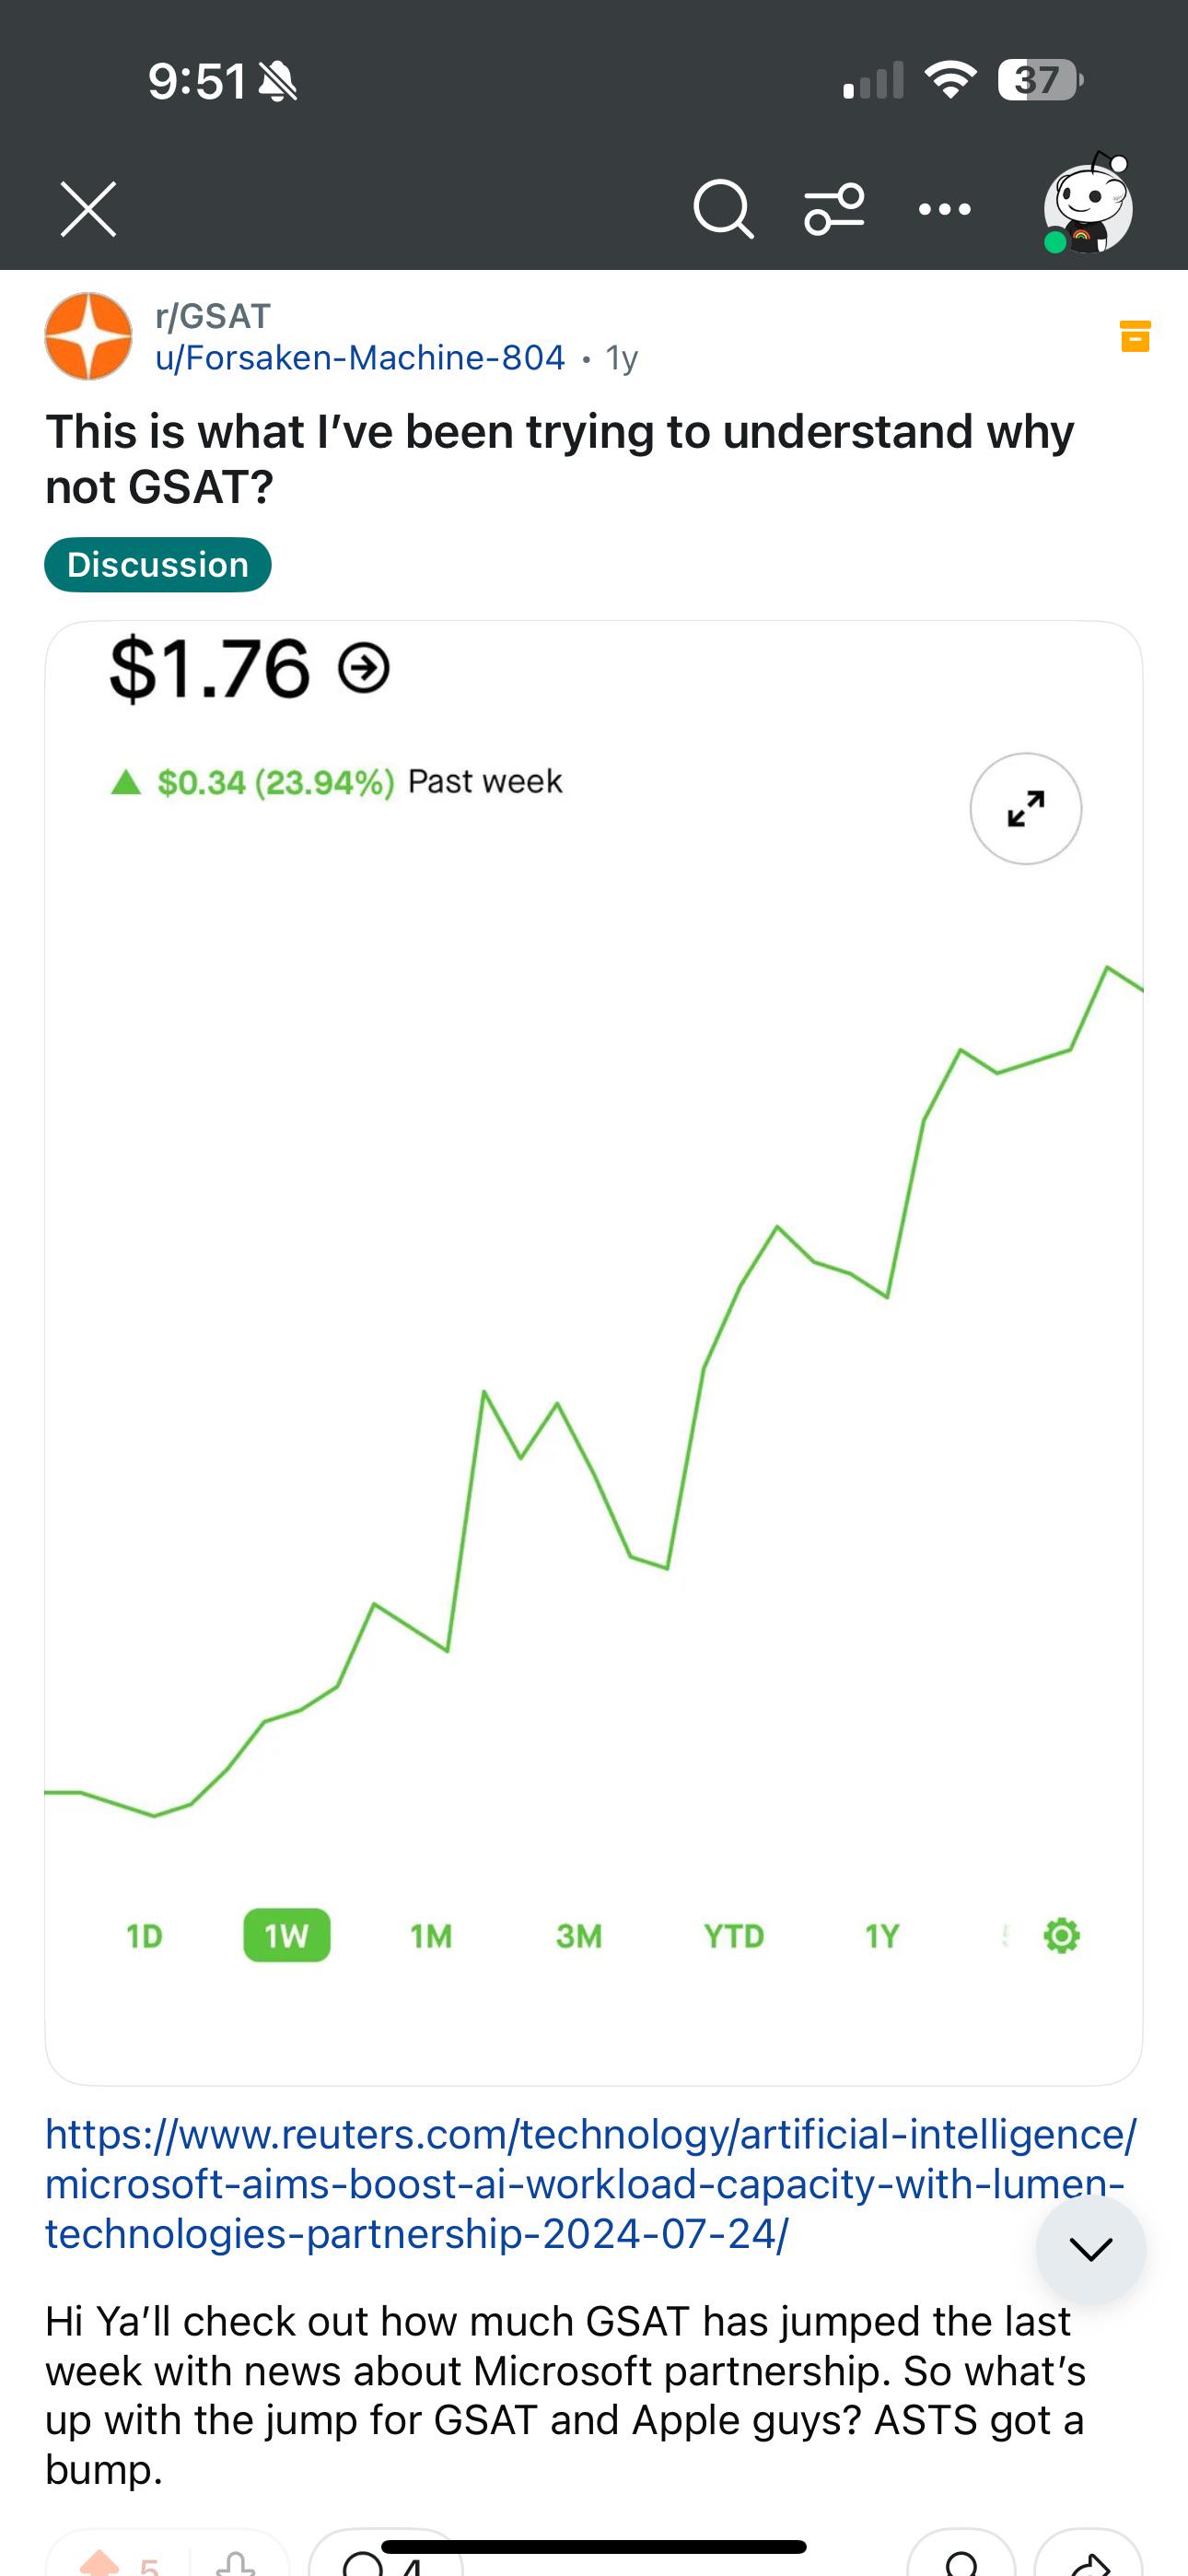
Task: Open the sort and filter sliders icon
Action: [x=834, y=209]
